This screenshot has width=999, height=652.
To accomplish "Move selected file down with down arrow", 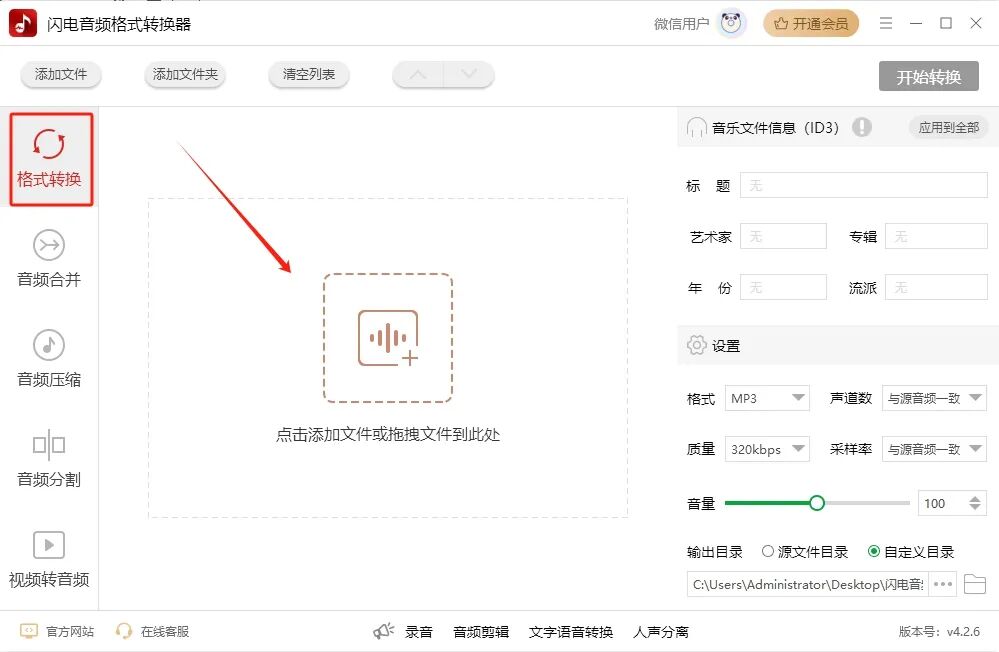I will point(469,75).
